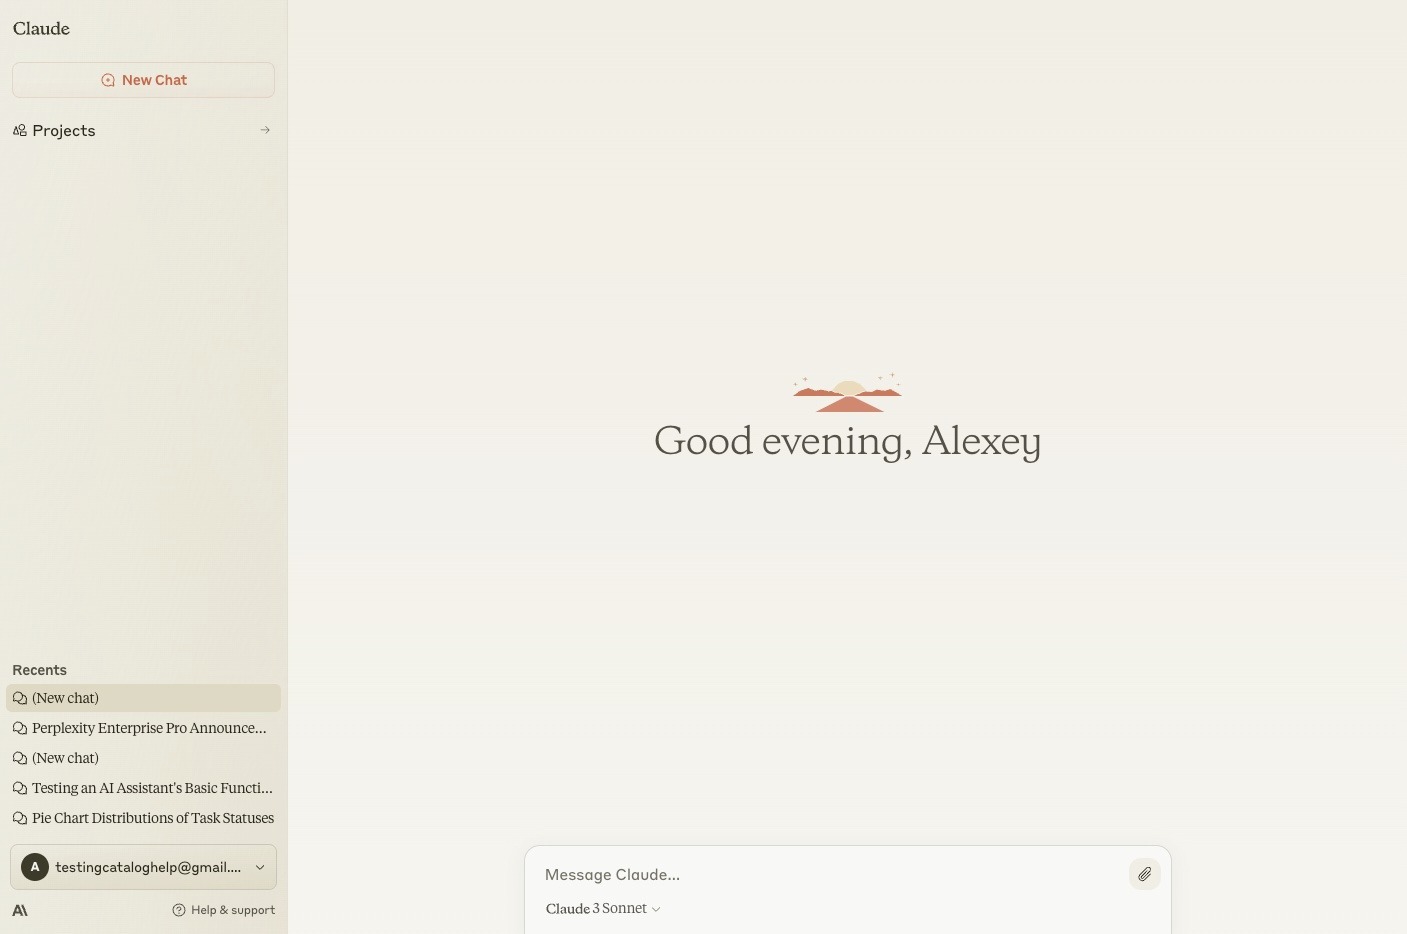Click the arrow next to Projects

pyautogui.click(x=265, y=130)
